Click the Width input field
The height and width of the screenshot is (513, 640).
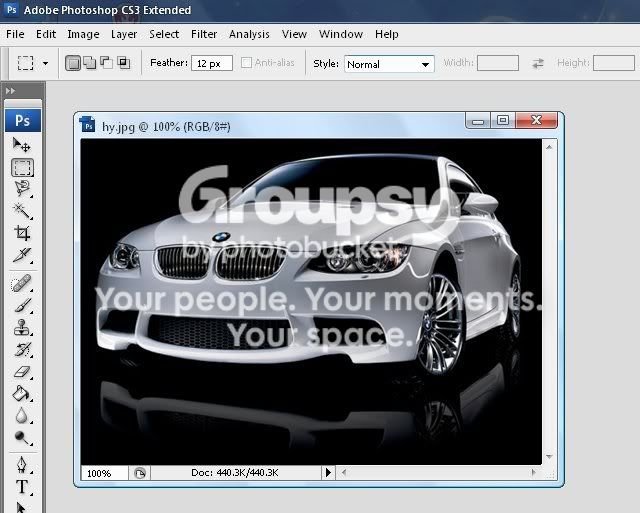[x=498, y=63]
